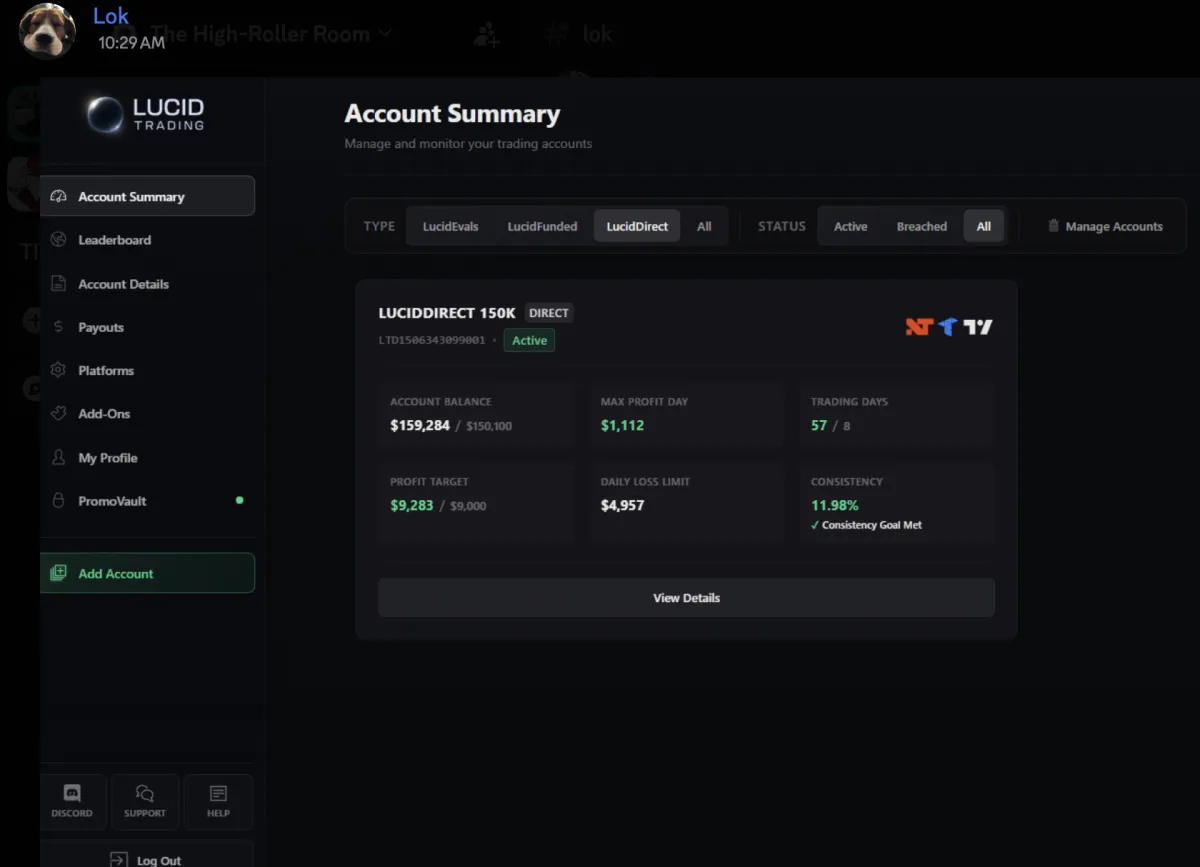The image size is (1200, 867).
Task: Filter type by LucidEvals
Action: point(450,226)
